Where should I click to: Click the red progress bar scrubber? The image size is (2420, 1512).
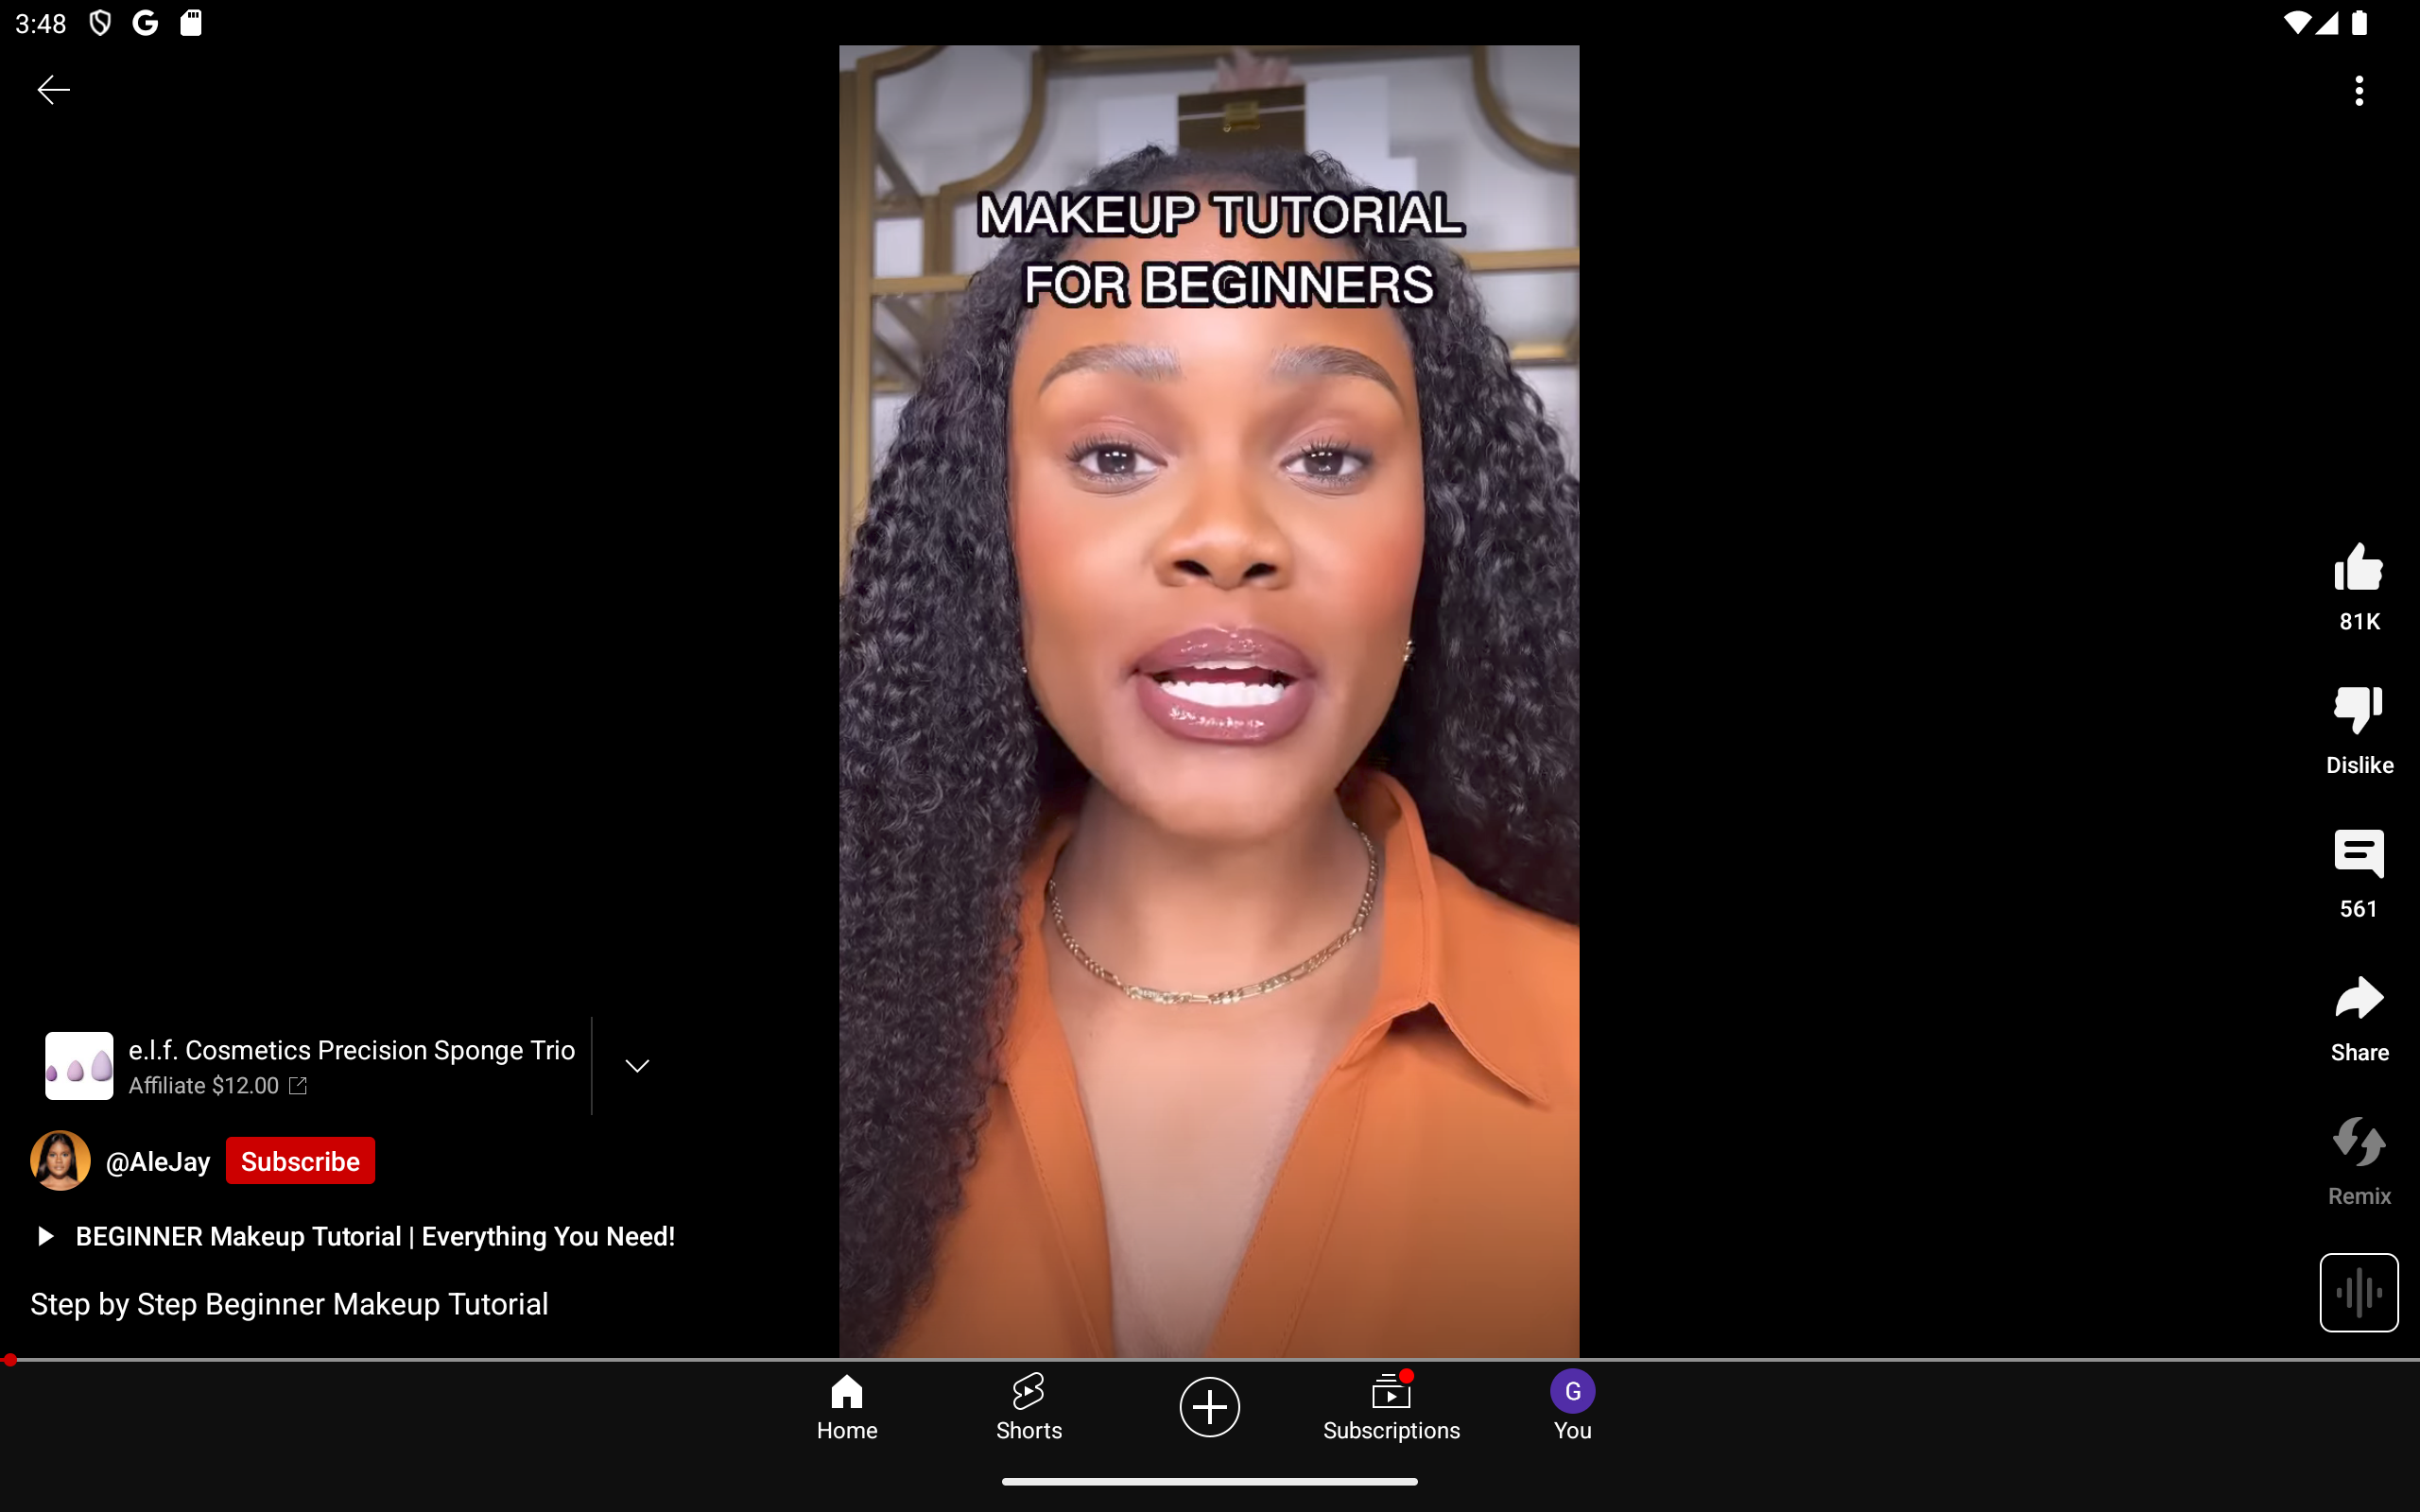click(x=9, y=1360)
